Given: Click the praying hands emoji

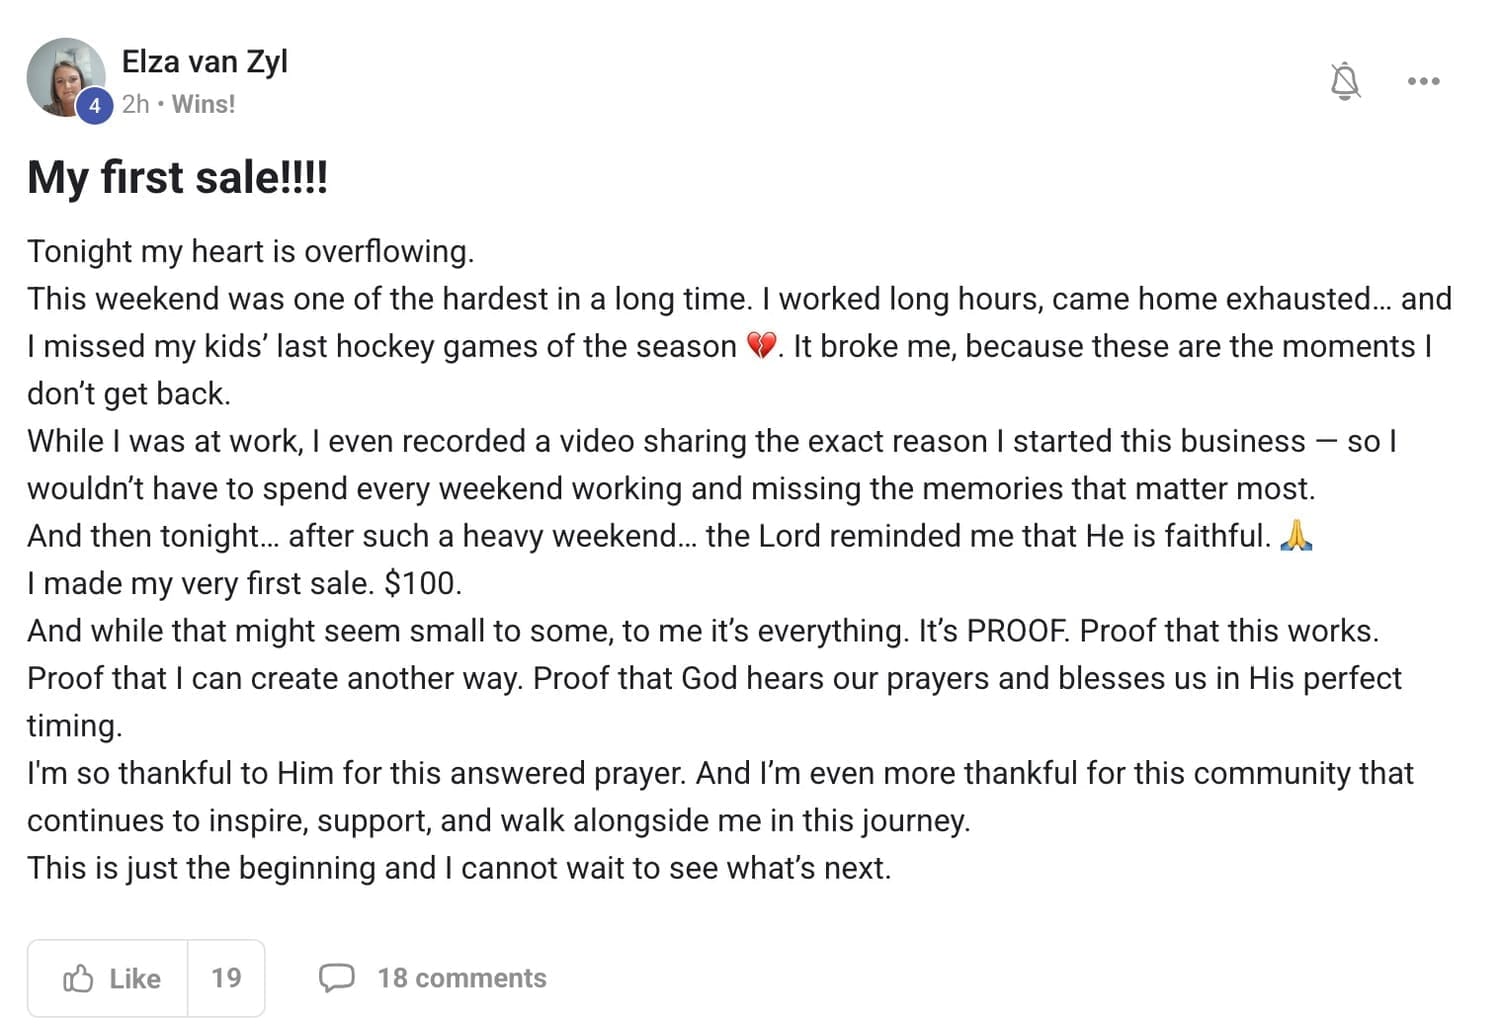Looking at the screenshot, I should (x=1296, y=536).
